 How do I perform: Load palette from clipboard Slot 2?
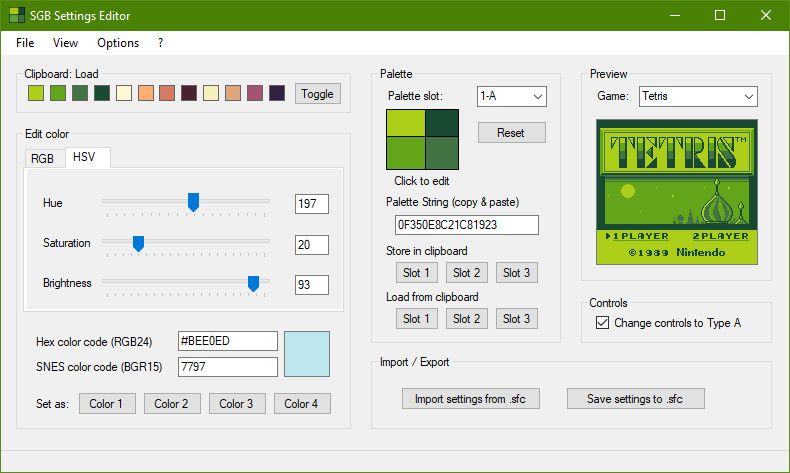pos(467,318)
